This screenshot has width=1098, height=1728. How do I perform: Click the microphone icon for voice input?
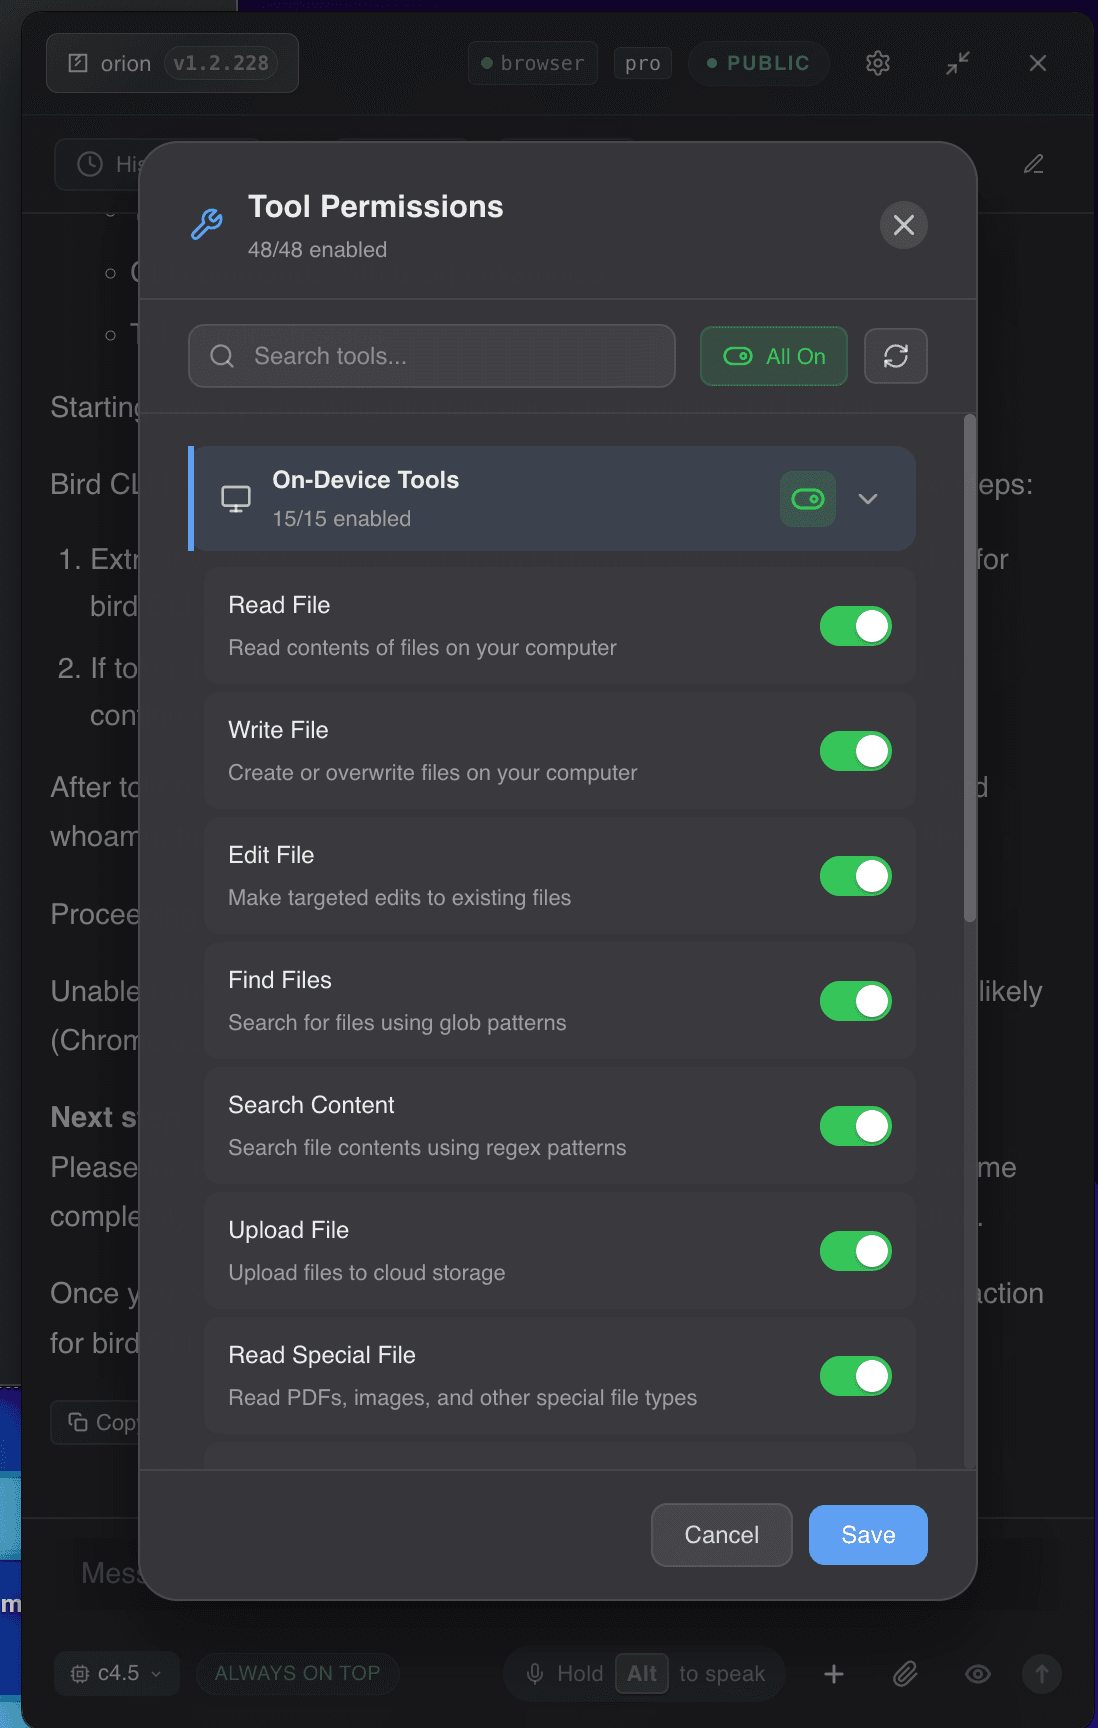click(x=535, y=1673)
